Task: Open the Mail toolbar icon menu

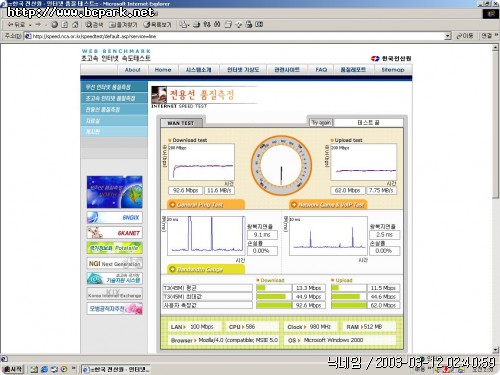Action: tap(184, 24)
